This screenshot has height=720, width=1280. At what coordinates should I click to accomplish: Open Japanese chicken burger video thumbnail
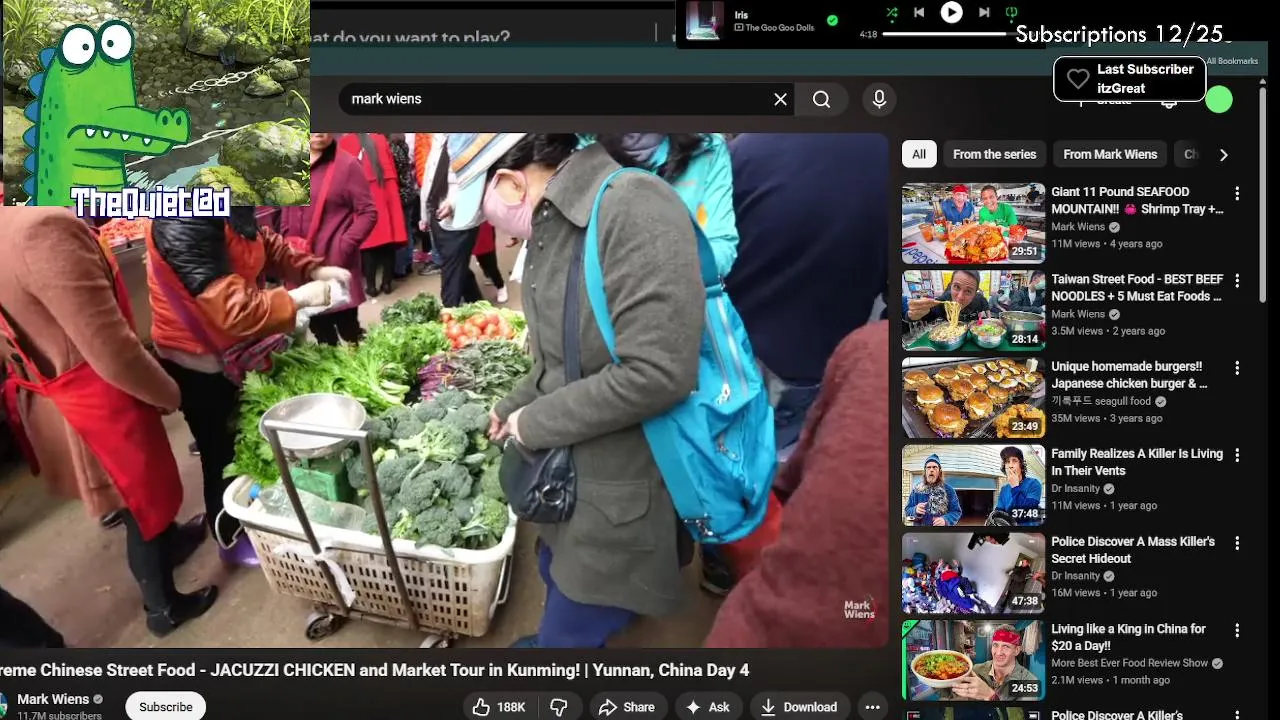[x=973, y=398]
